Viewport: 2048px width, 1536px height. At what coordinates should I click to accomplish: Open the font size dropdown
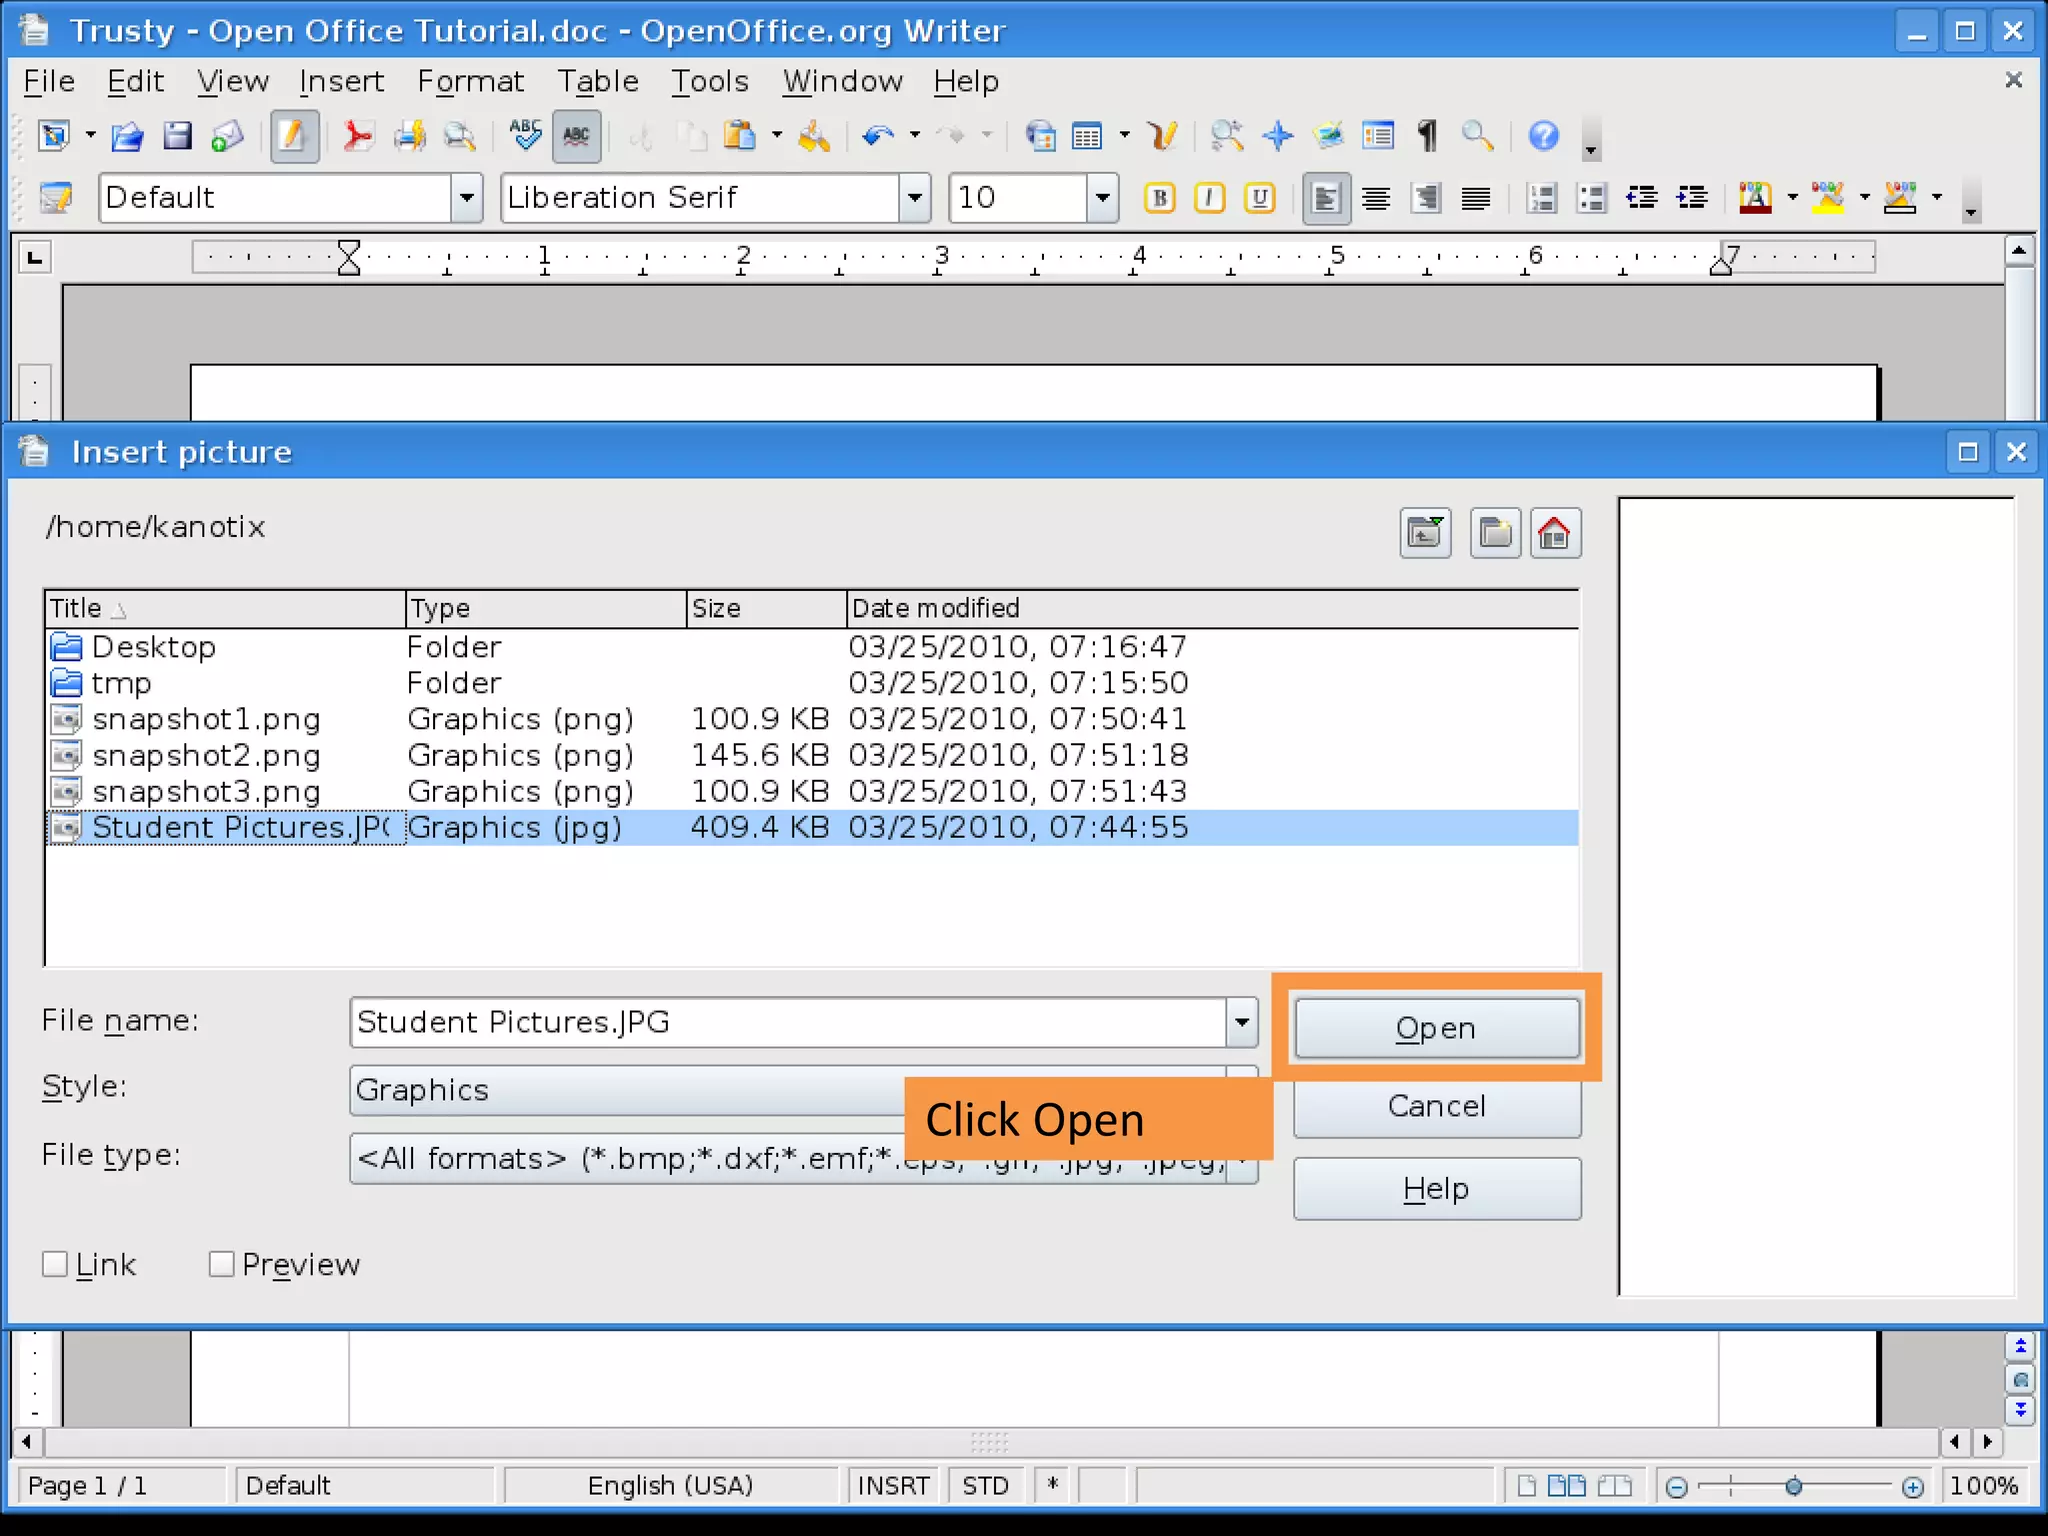click(x=1101, y=198)
